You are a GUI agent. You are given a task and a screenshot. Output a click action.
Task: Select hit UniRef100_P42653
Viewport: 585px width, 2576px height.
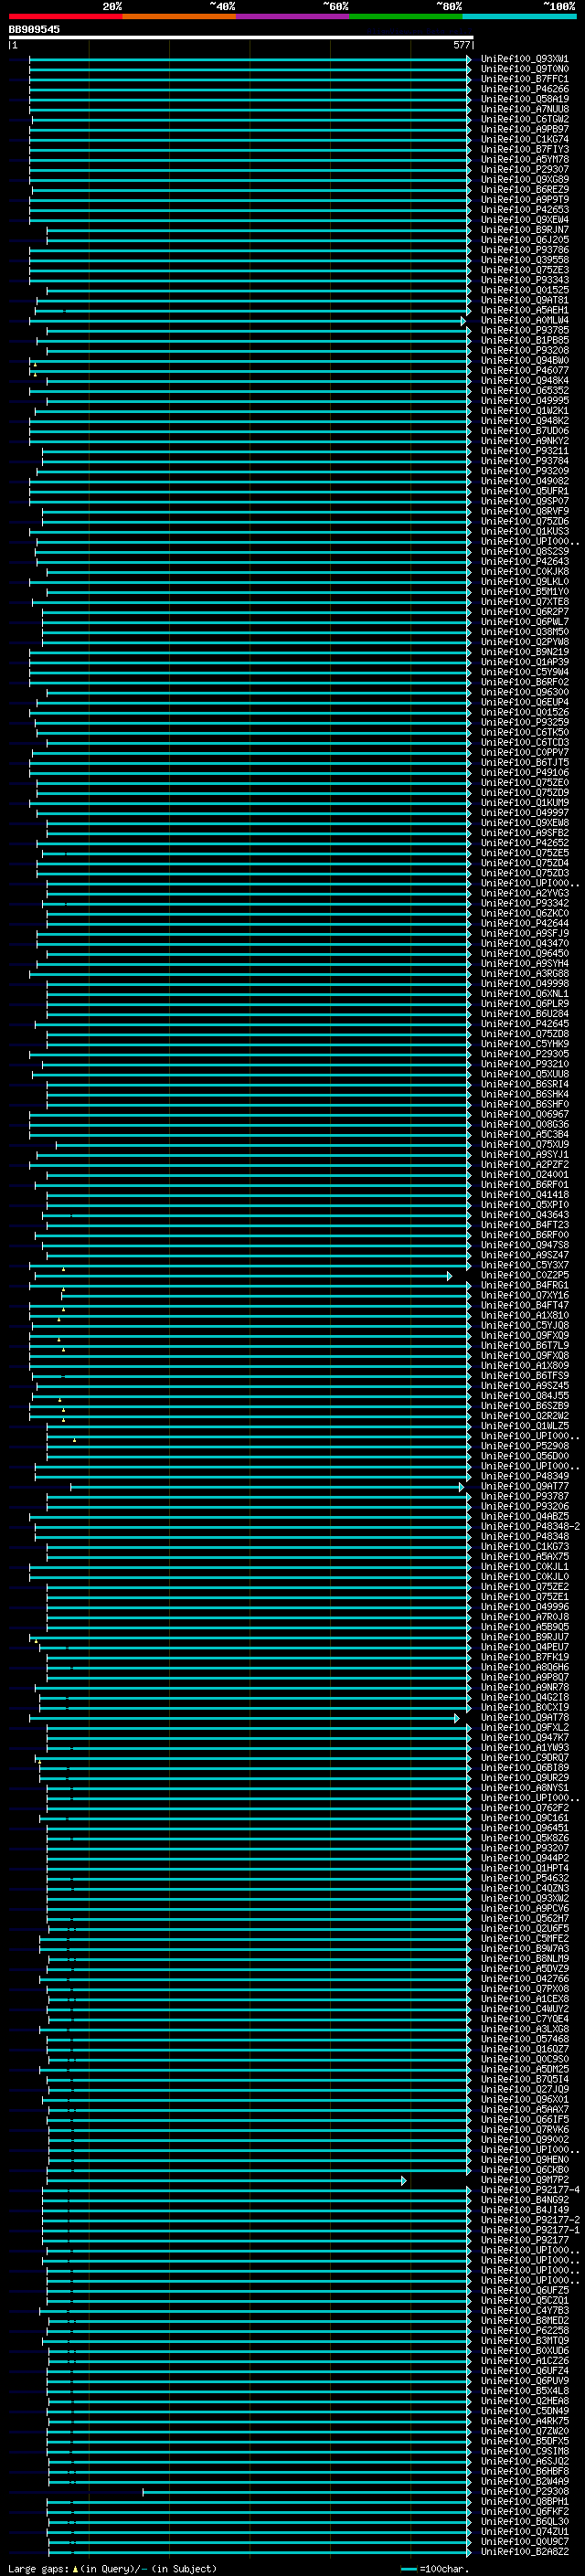[525, 210]
